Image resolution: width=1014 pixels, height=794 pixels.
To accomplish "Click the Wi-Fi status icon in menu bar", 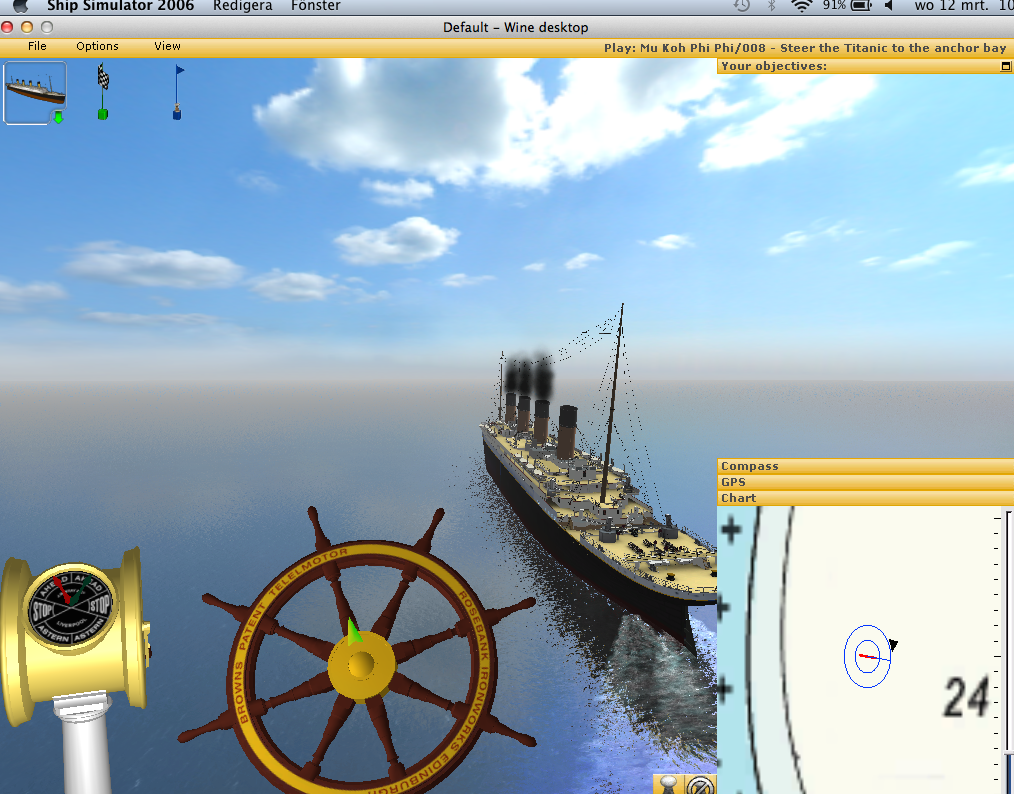I will tap(801, 6).
